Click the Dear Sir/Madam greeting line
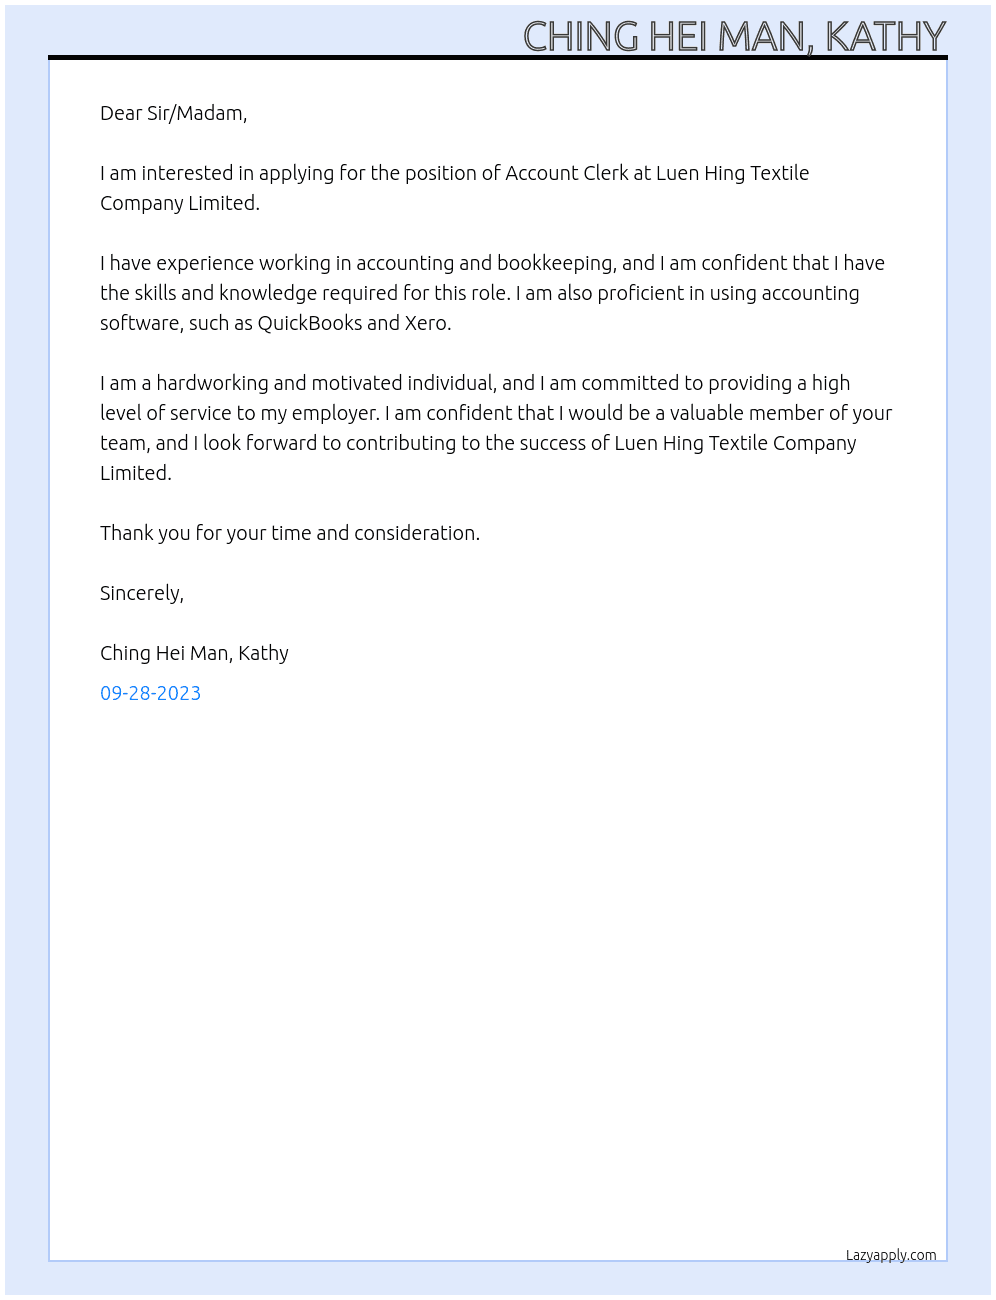996x1300 pixels. (x=173, y=113)
